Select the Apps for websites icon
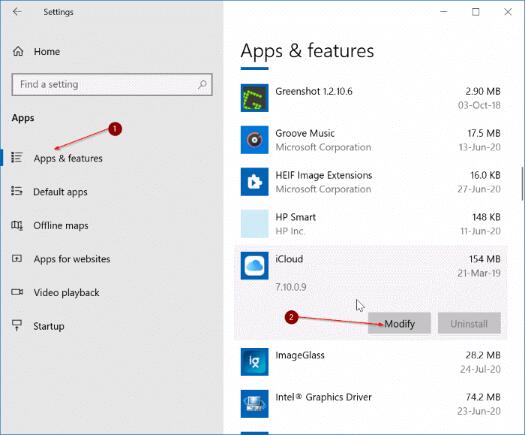The width and height of the screenshot is (526, 435). coord(17,259)
